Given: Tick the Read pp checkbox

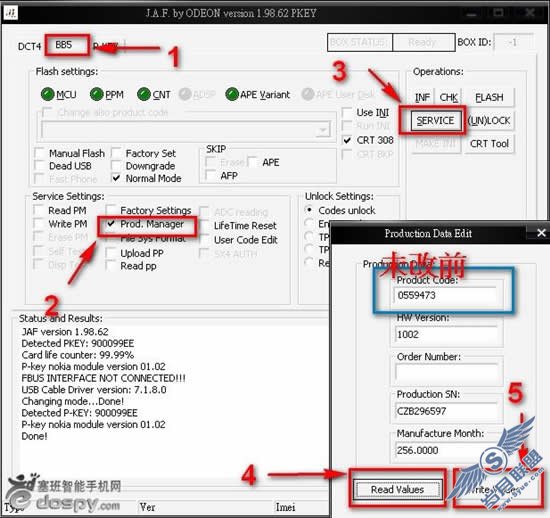Looking at the screenshot, I should (111, 266).
